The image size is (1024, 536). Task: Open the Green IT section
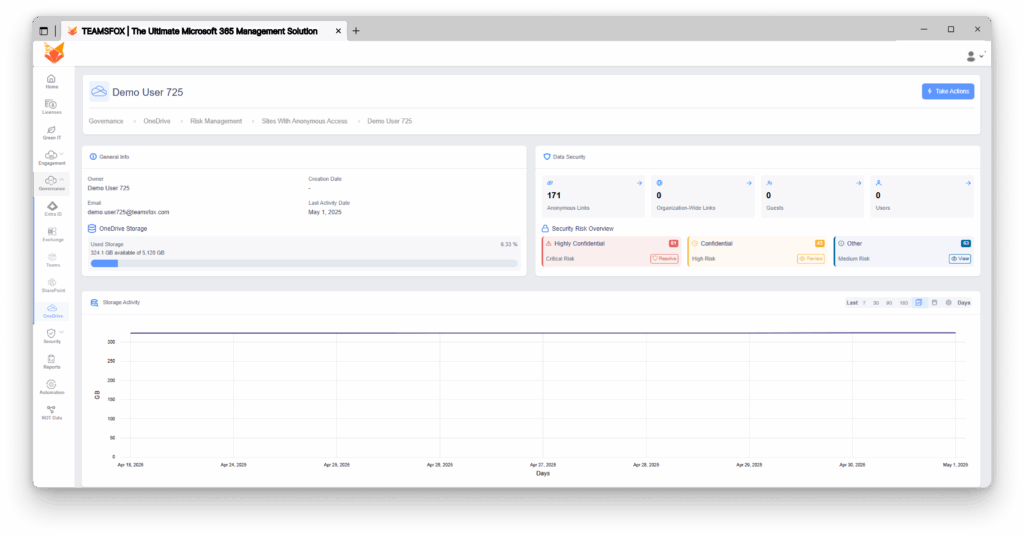[52, 133]
